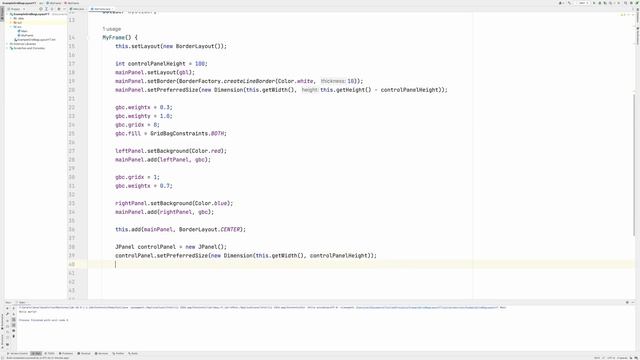Image resolution: width=640 pixels, height=360 pixels.
Task: Click 'Color.blue' on line 33
Action: click(x=211, y=203)
